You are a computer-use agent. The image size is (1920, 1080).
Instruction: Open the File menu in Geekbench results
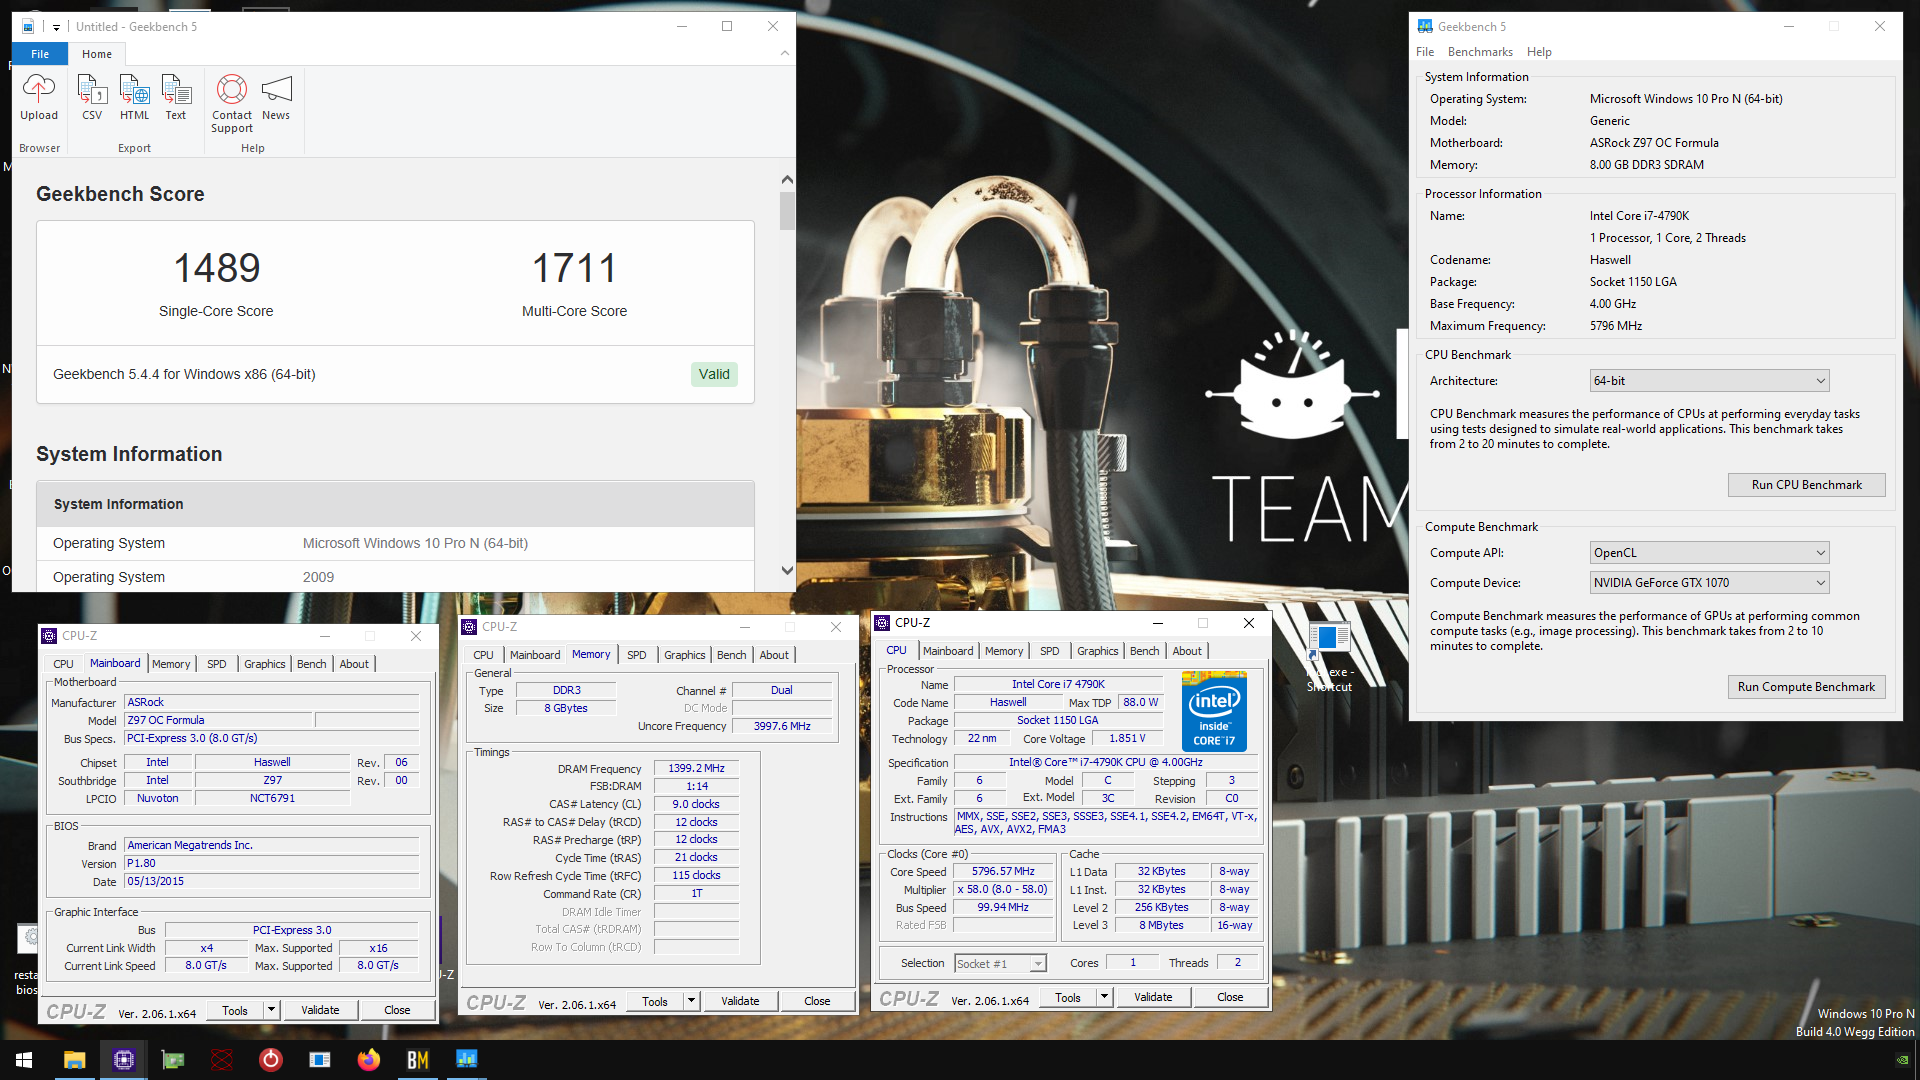40,54
